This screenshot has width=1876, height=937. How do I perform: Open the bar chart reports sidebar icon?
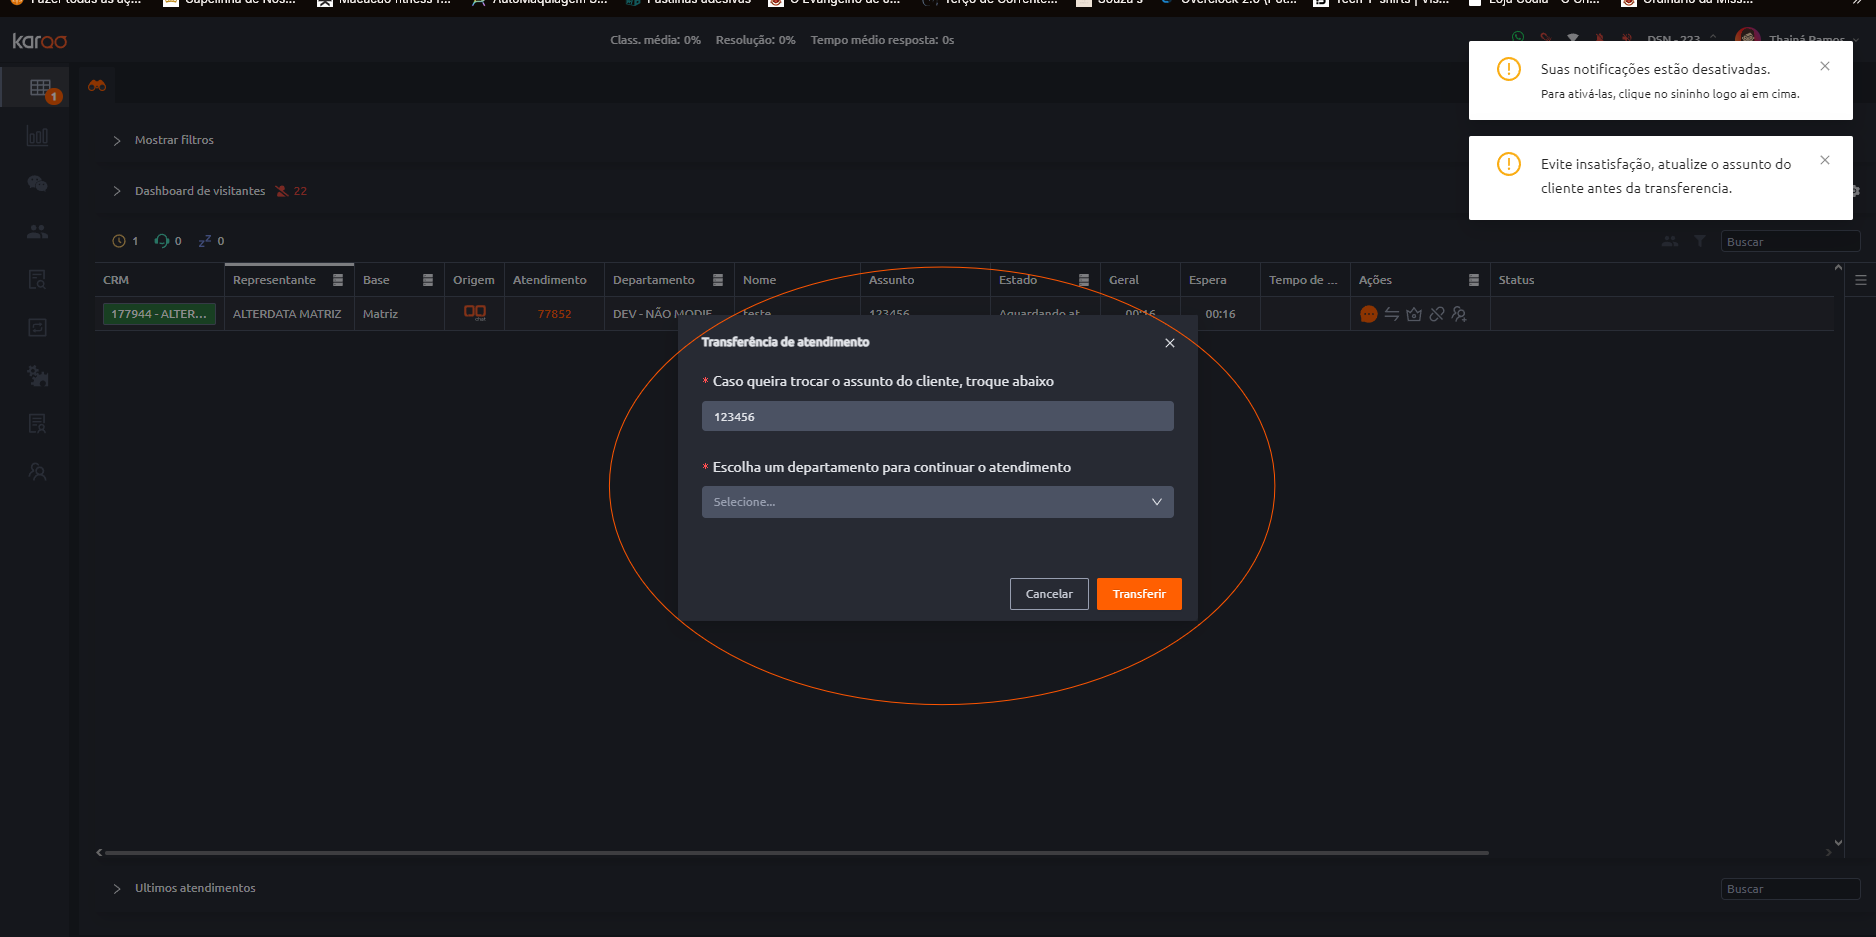point(37,136)
